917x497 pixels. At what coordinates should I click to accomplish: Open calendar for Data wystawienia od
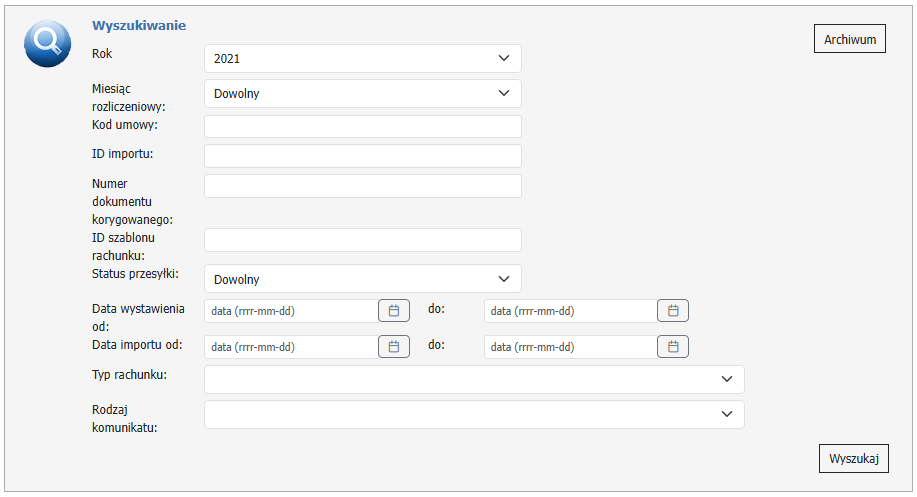click(394, 311)
